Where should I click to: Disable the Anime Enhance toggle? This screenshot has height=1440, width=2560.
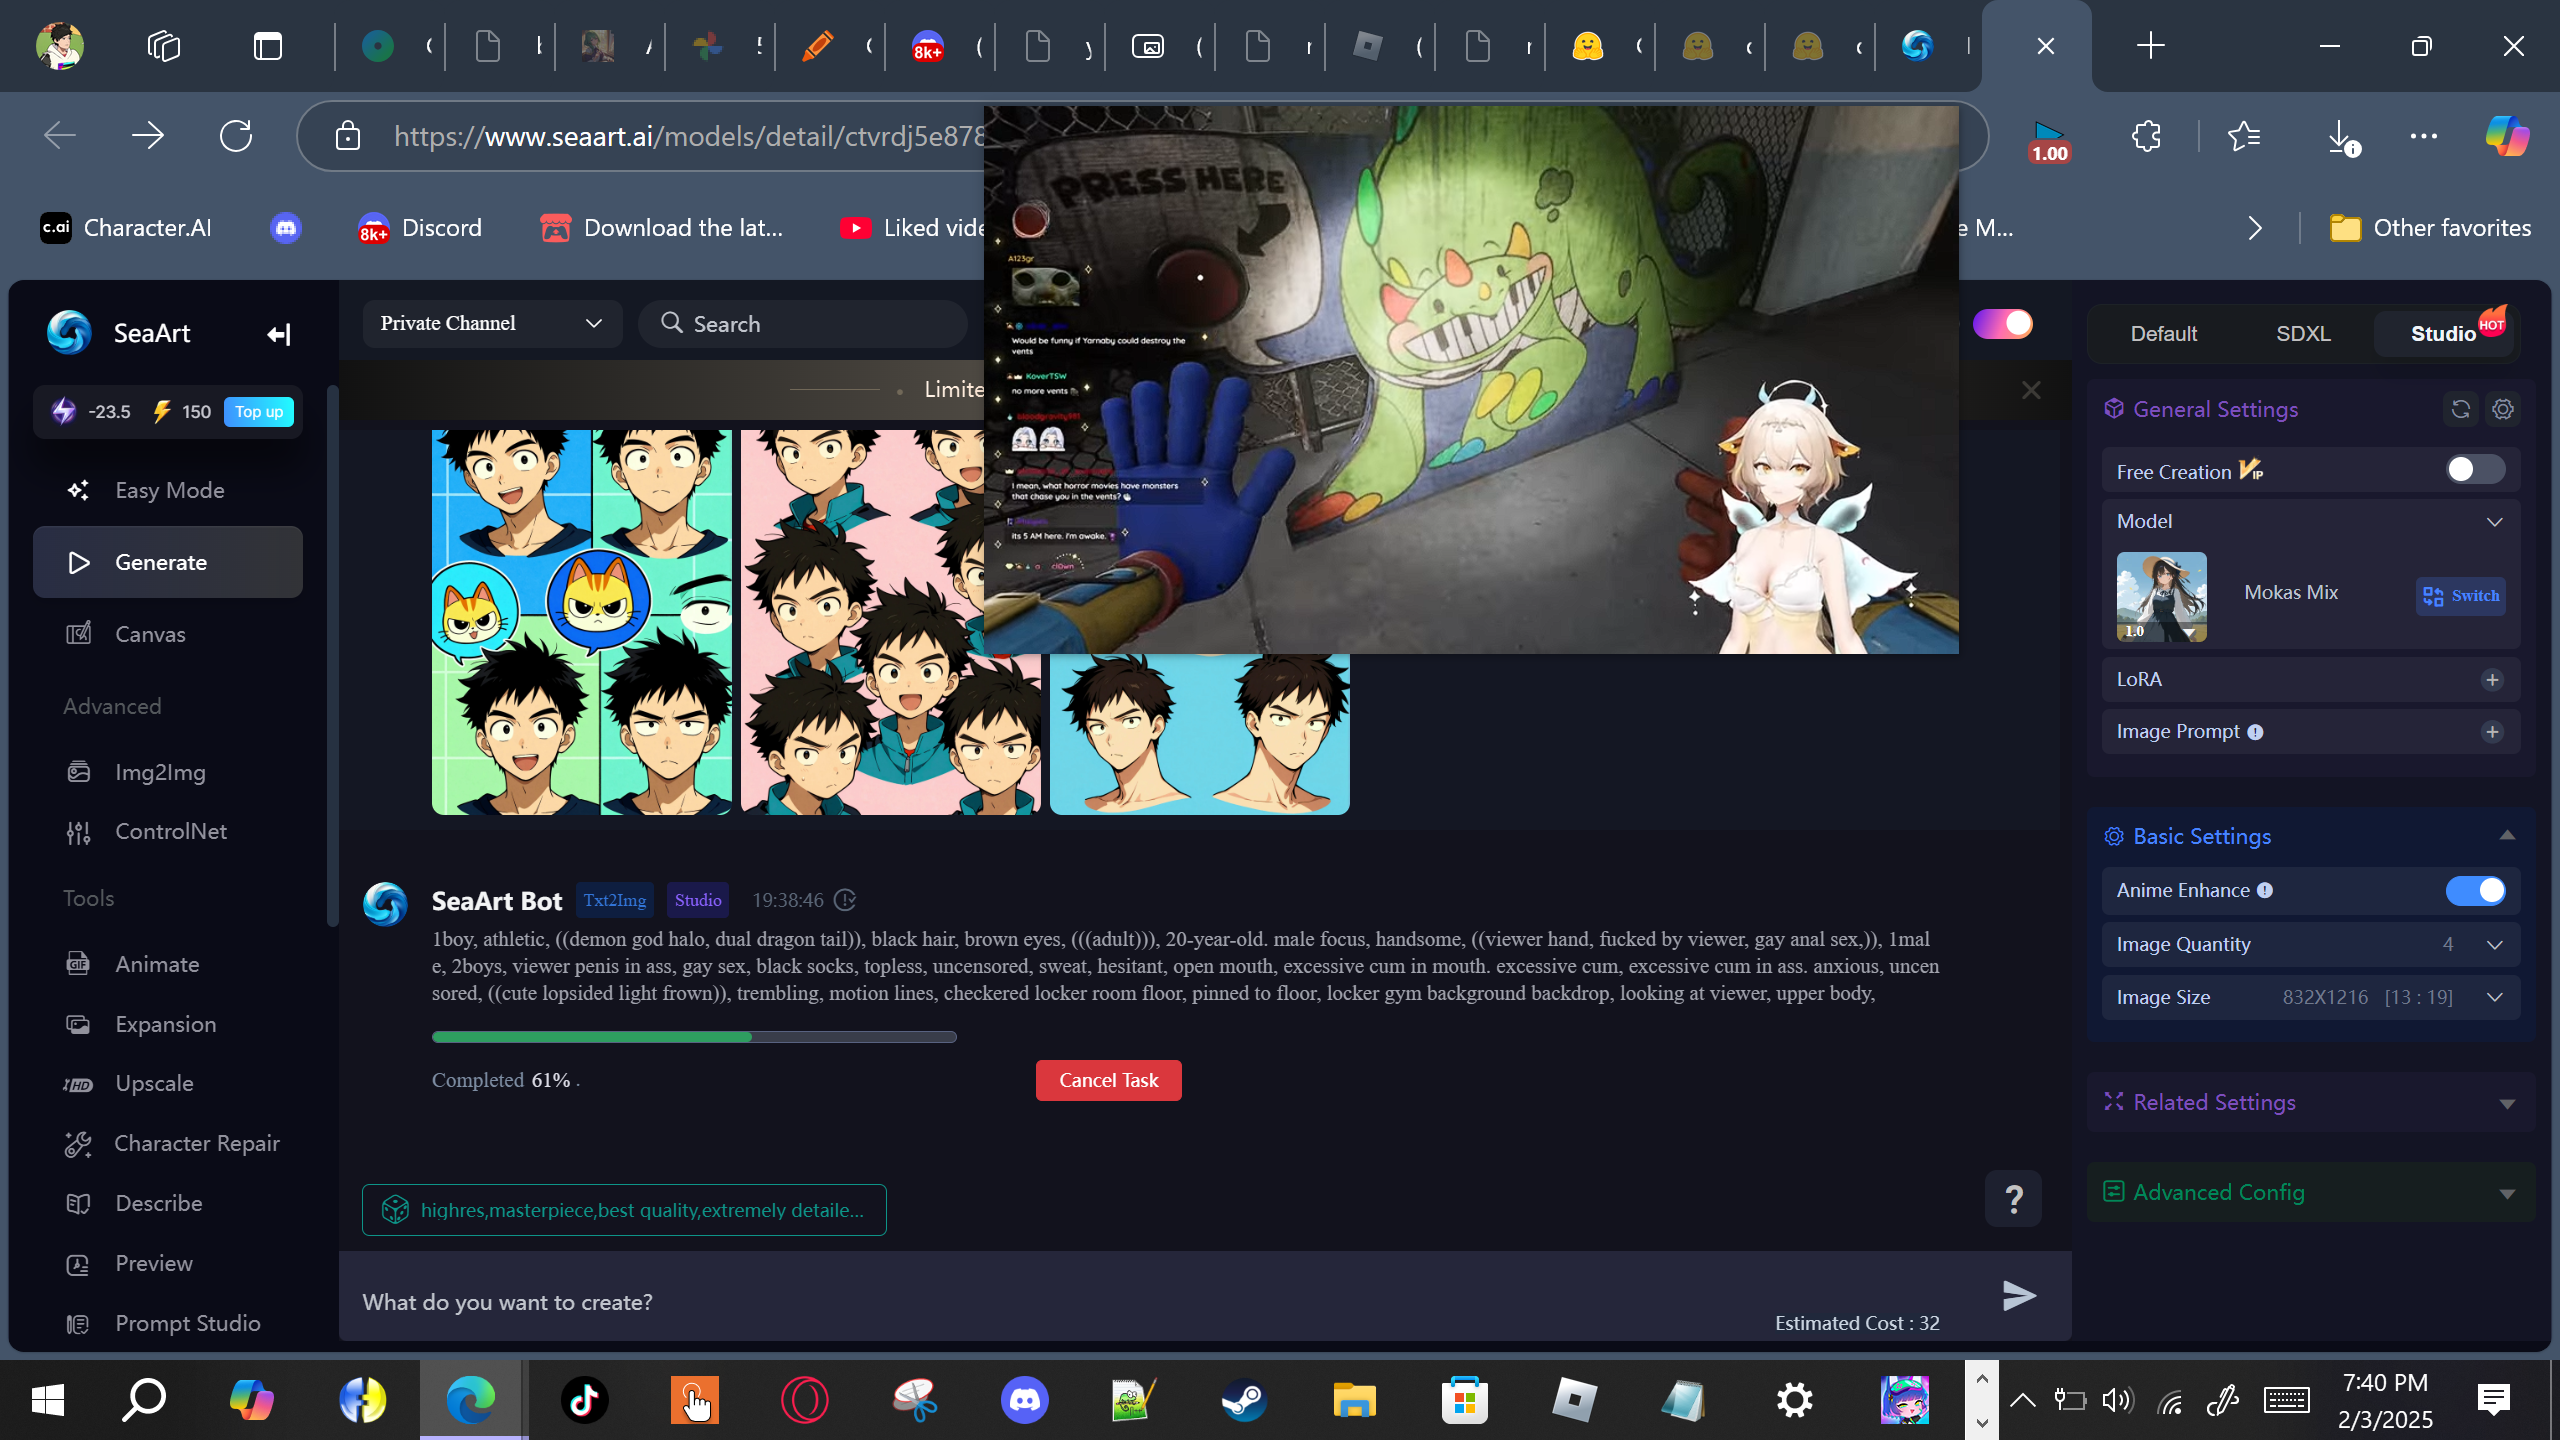(2475, 890)
